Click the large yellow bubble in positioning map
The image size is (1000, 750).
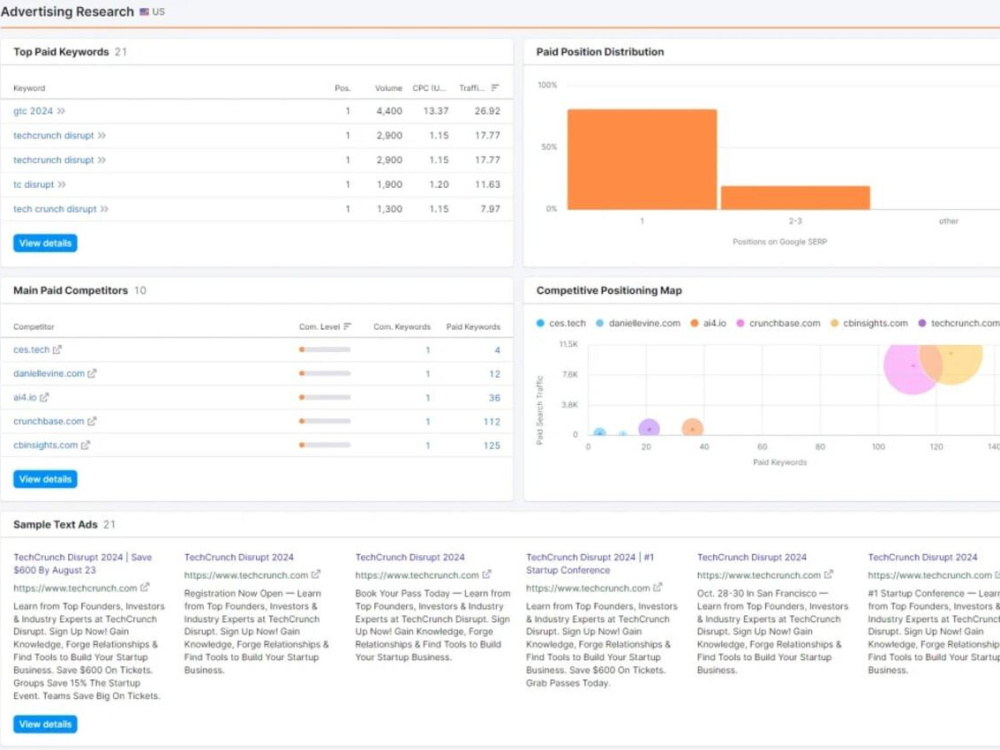coord(953,364)
